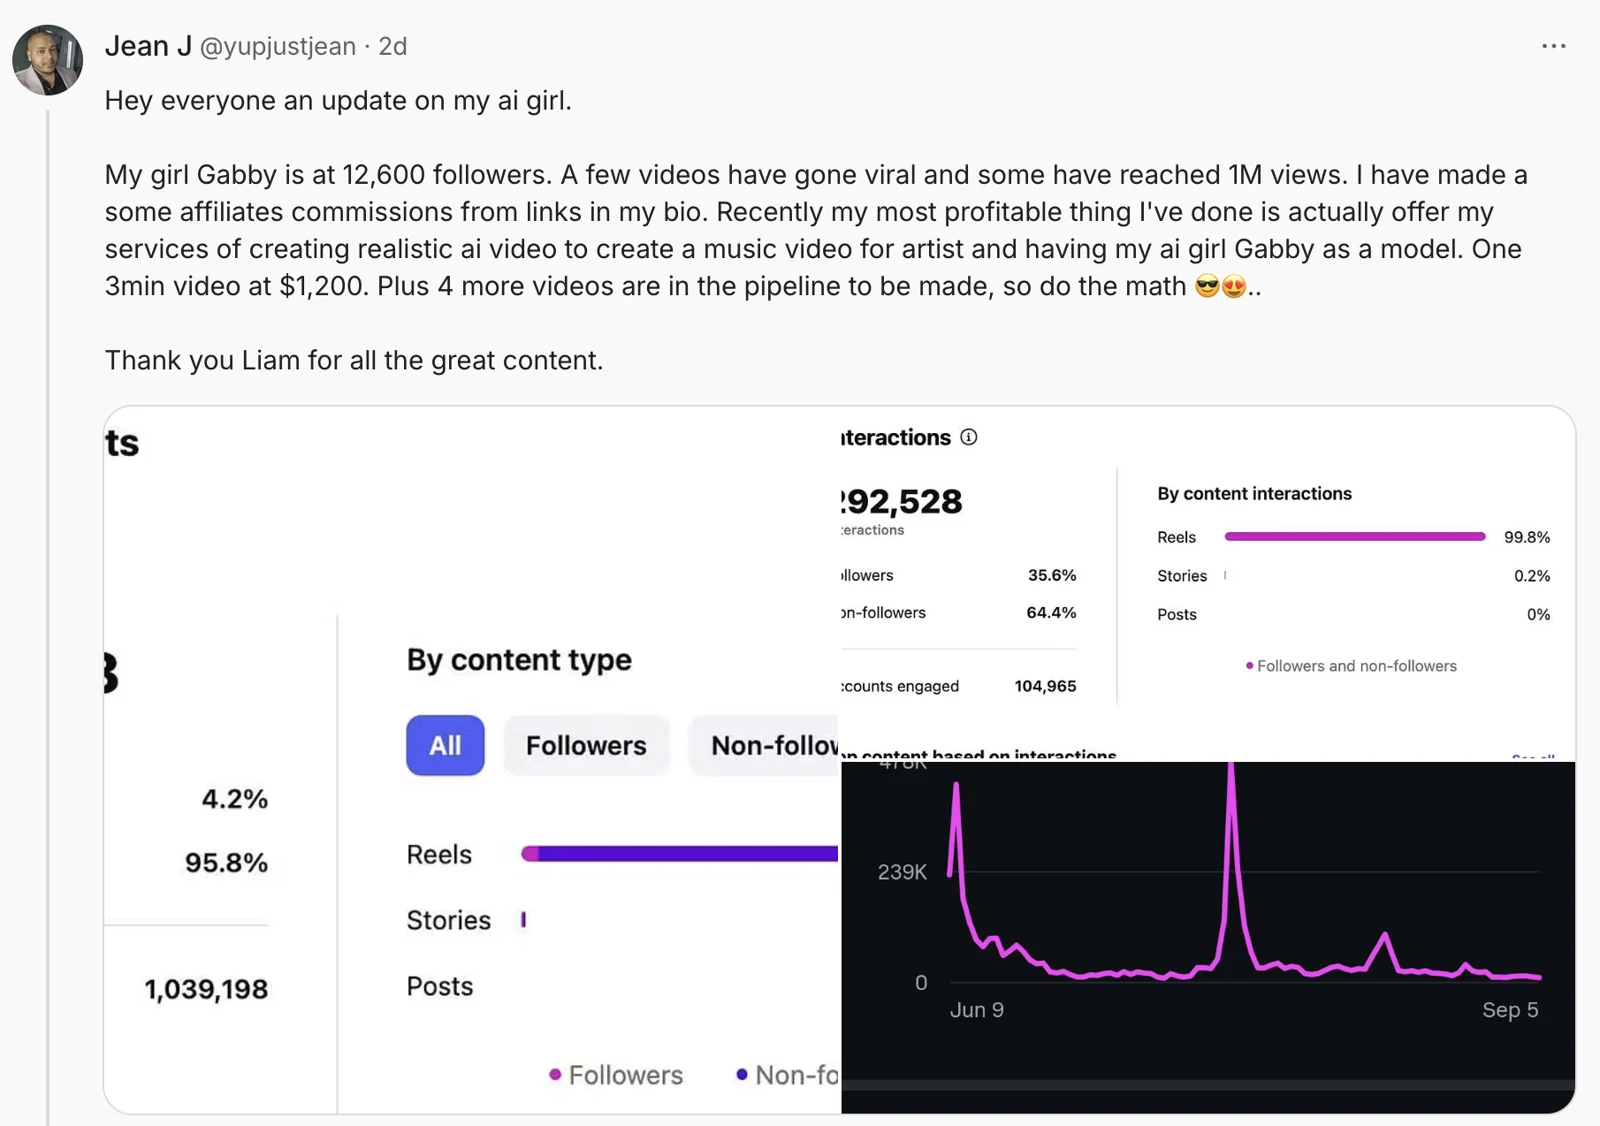Screen dimensions: 1600x1126
Task: Select the Non-followers content type tab
Action: 765,745
